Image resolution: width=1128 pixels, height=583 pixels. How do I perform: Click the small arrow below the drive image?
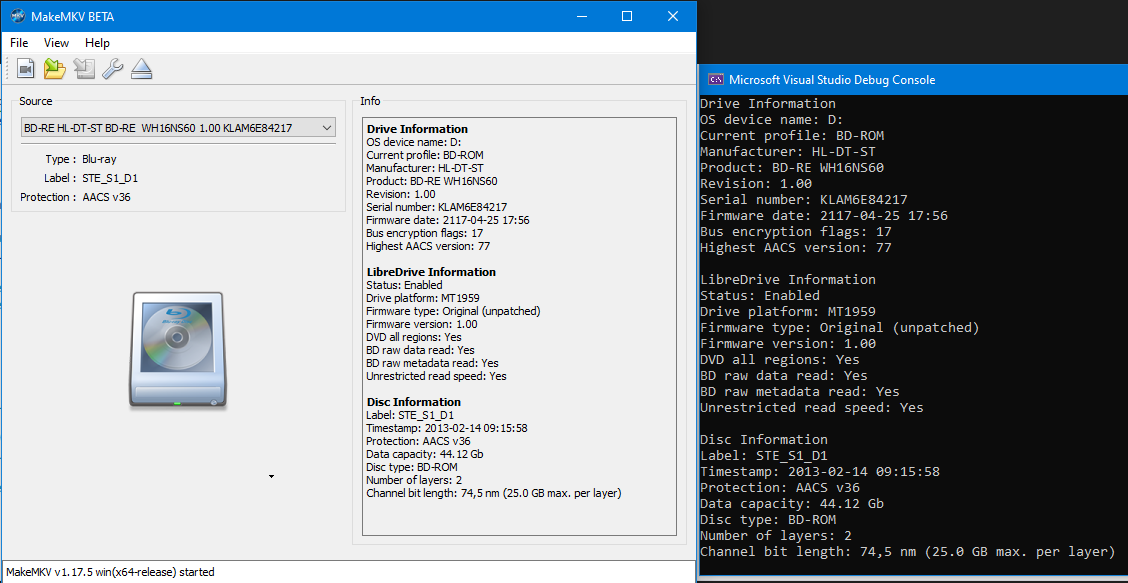271,476
